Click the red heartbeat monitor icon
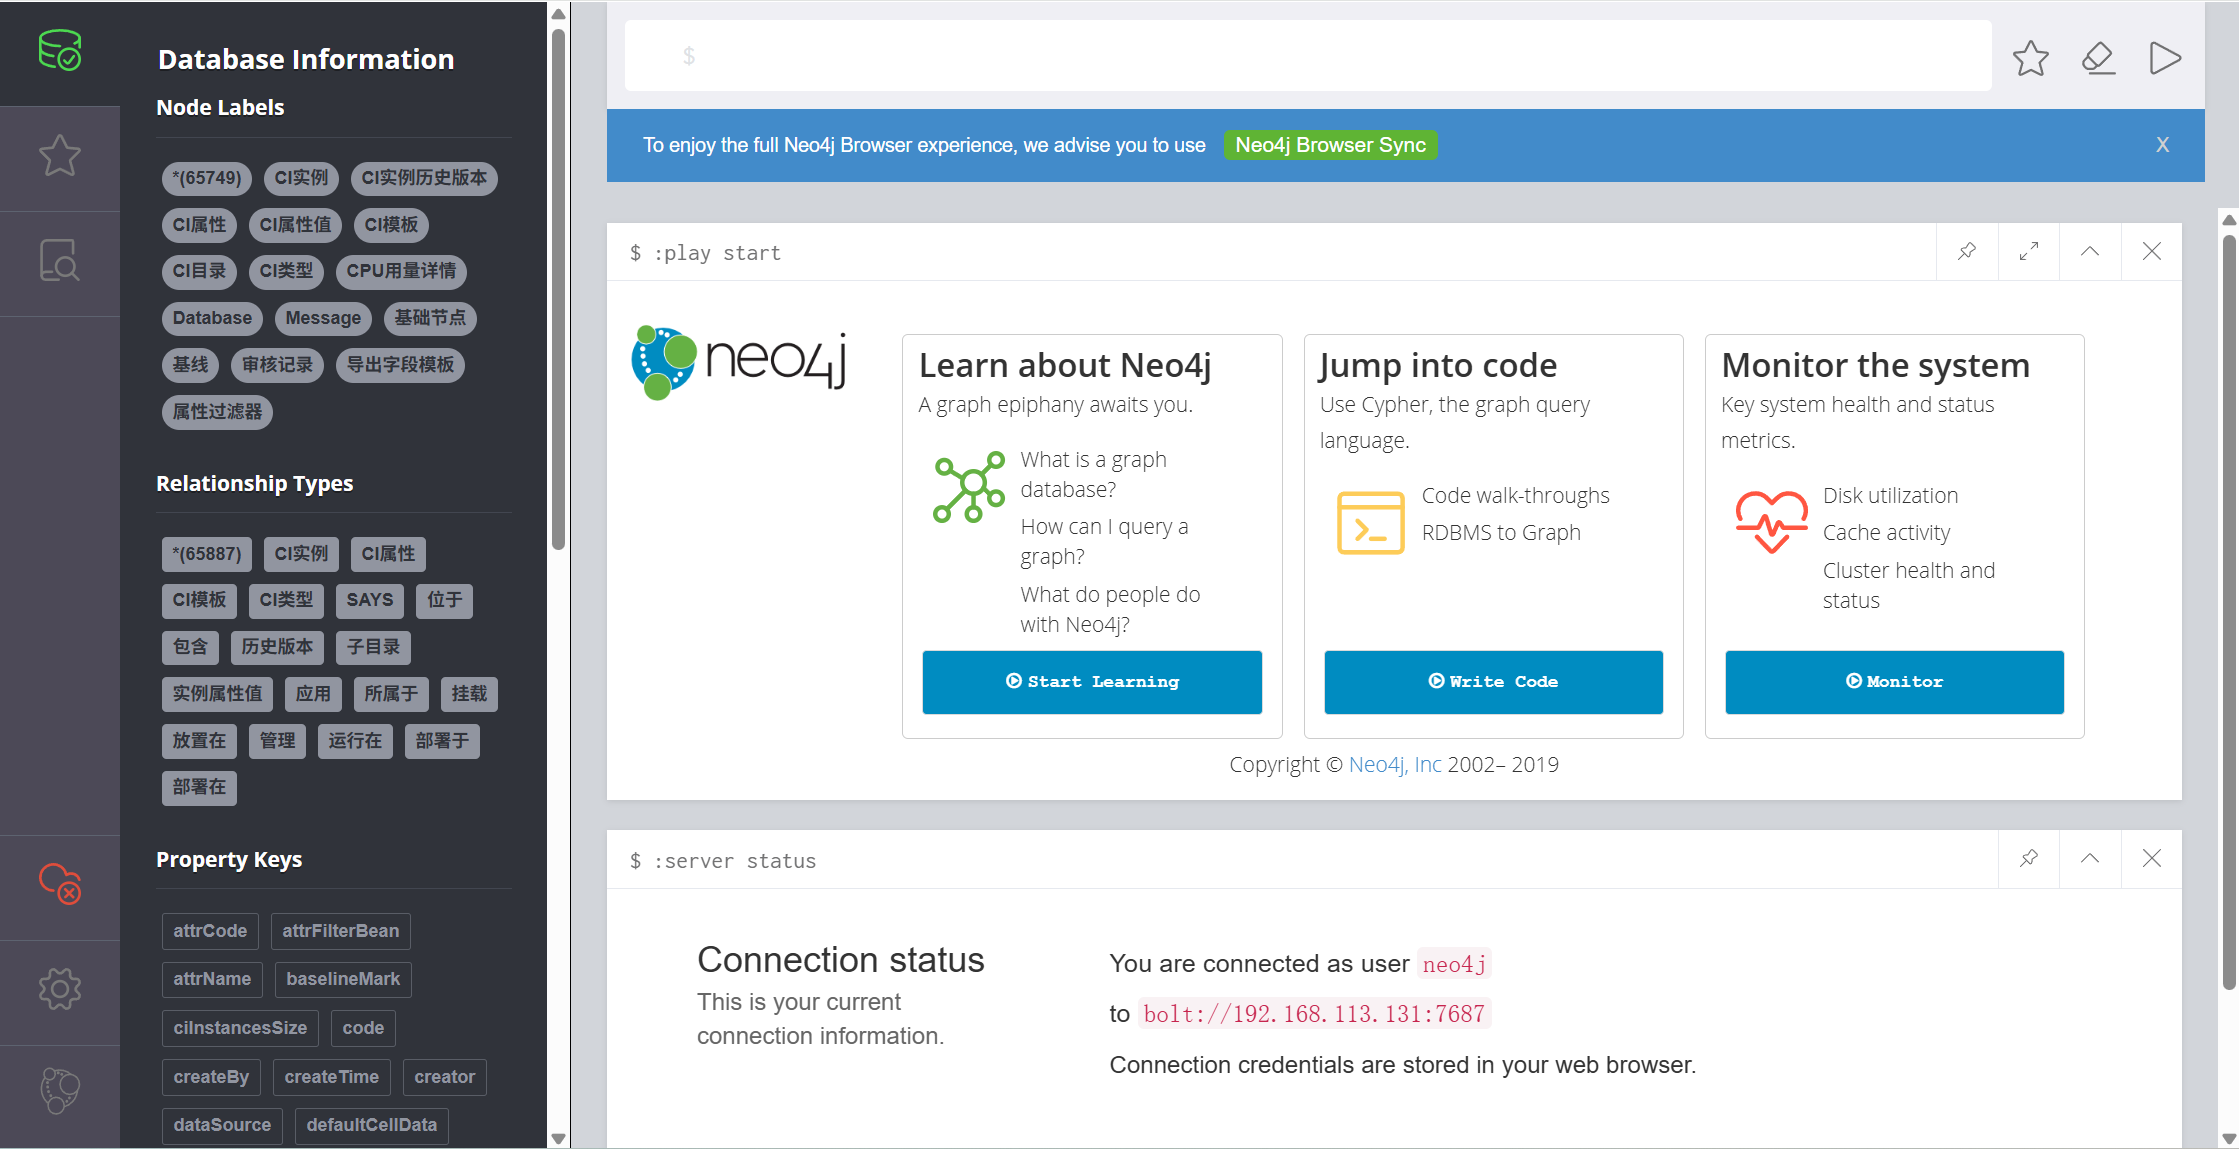 pyautogui.click(x=1771, y=522)
